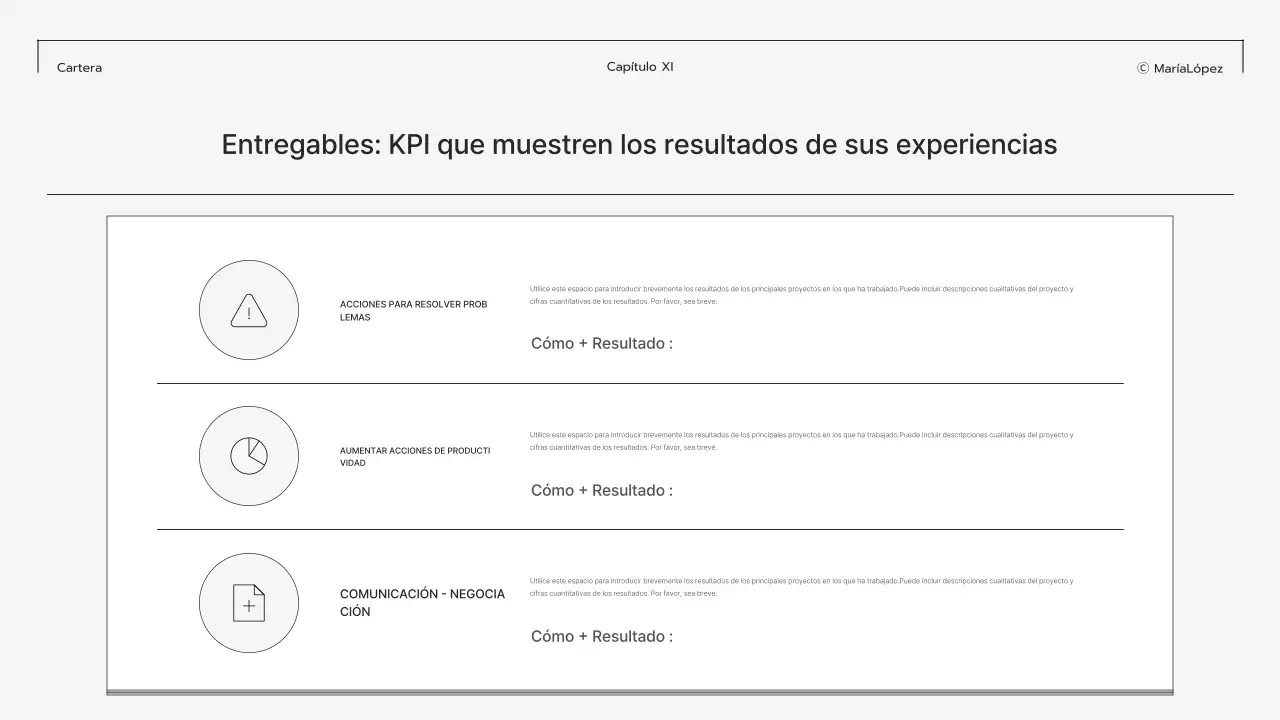Select second 'Cómo + Resultado :' placeholder

(601, 490)
